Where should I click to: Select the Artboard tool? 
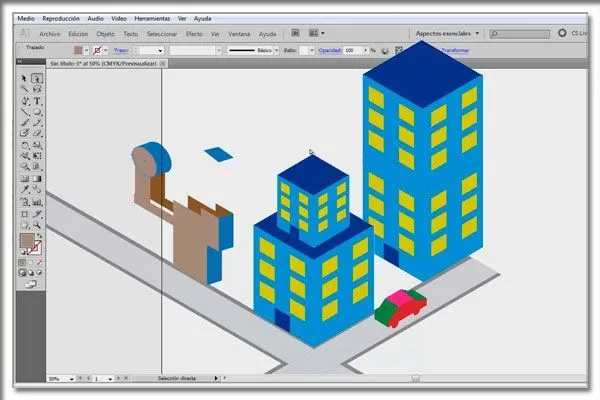[x=25, y=214]
